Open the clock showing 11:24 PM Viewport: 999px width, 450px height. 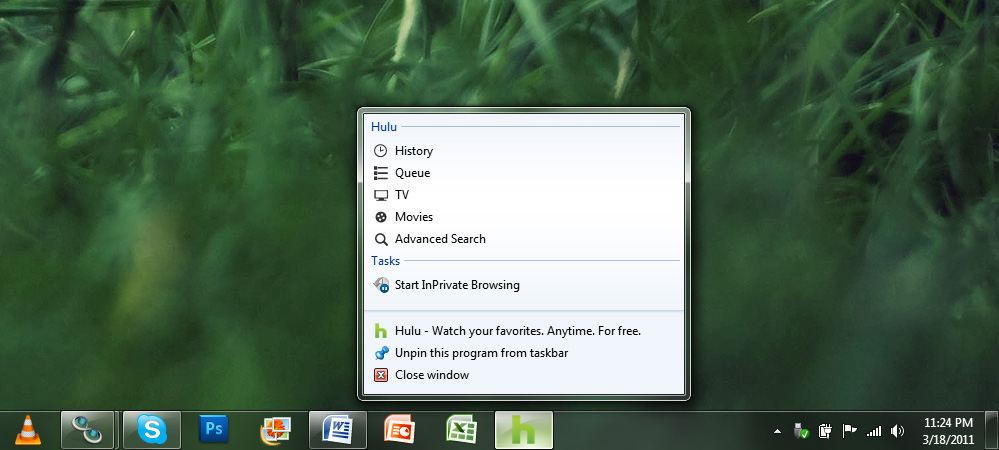(x=949, y=431)
